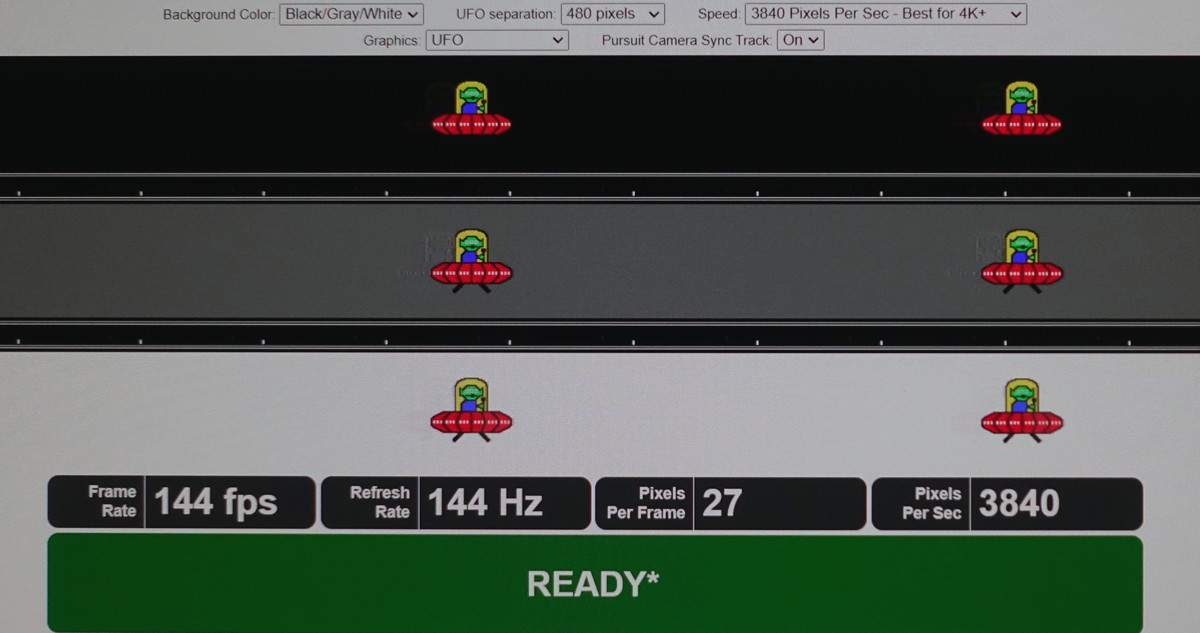Open the Background Color dropdown
The height and width of the screenshot is (633, 1200).
click(x=351, y=14)
